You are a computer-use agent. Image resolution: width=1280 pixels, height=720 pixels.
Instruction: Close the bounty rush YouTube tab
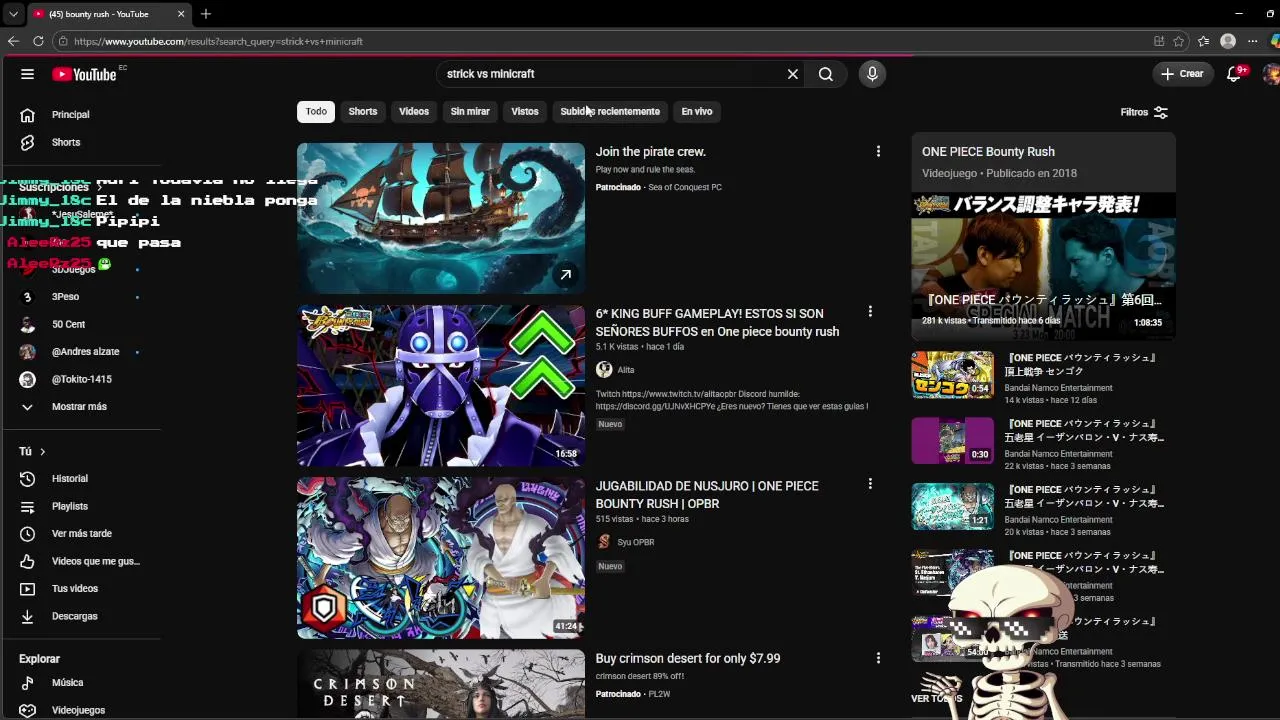pos(181,14)
